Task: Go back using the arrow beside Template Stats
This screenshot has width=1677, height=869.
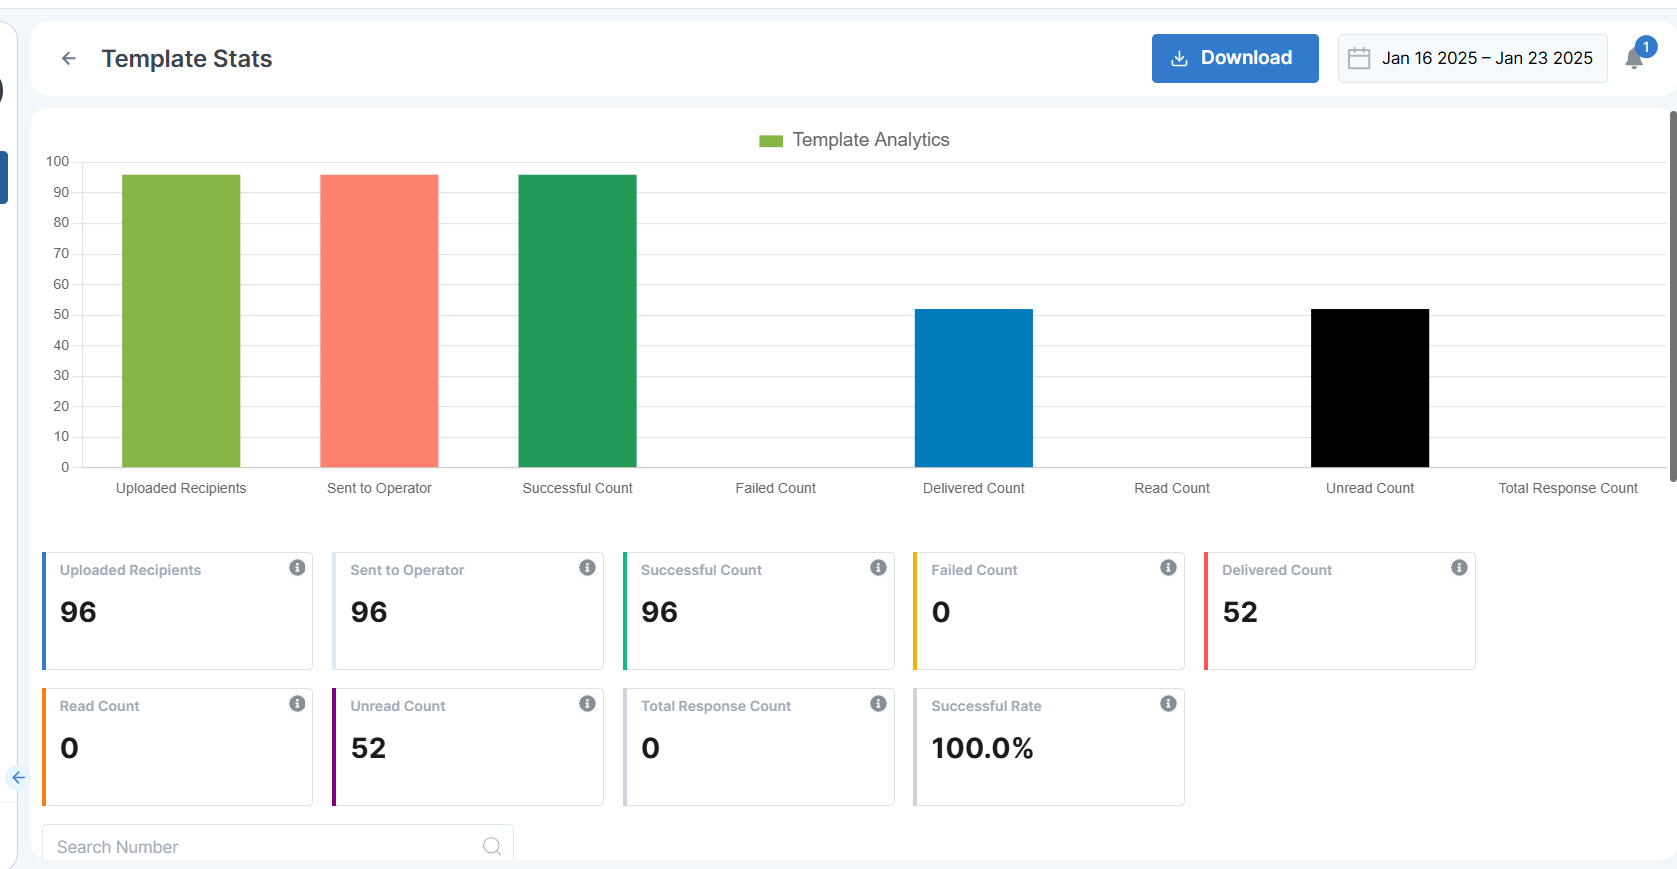Action: click(x=69, y=59)
